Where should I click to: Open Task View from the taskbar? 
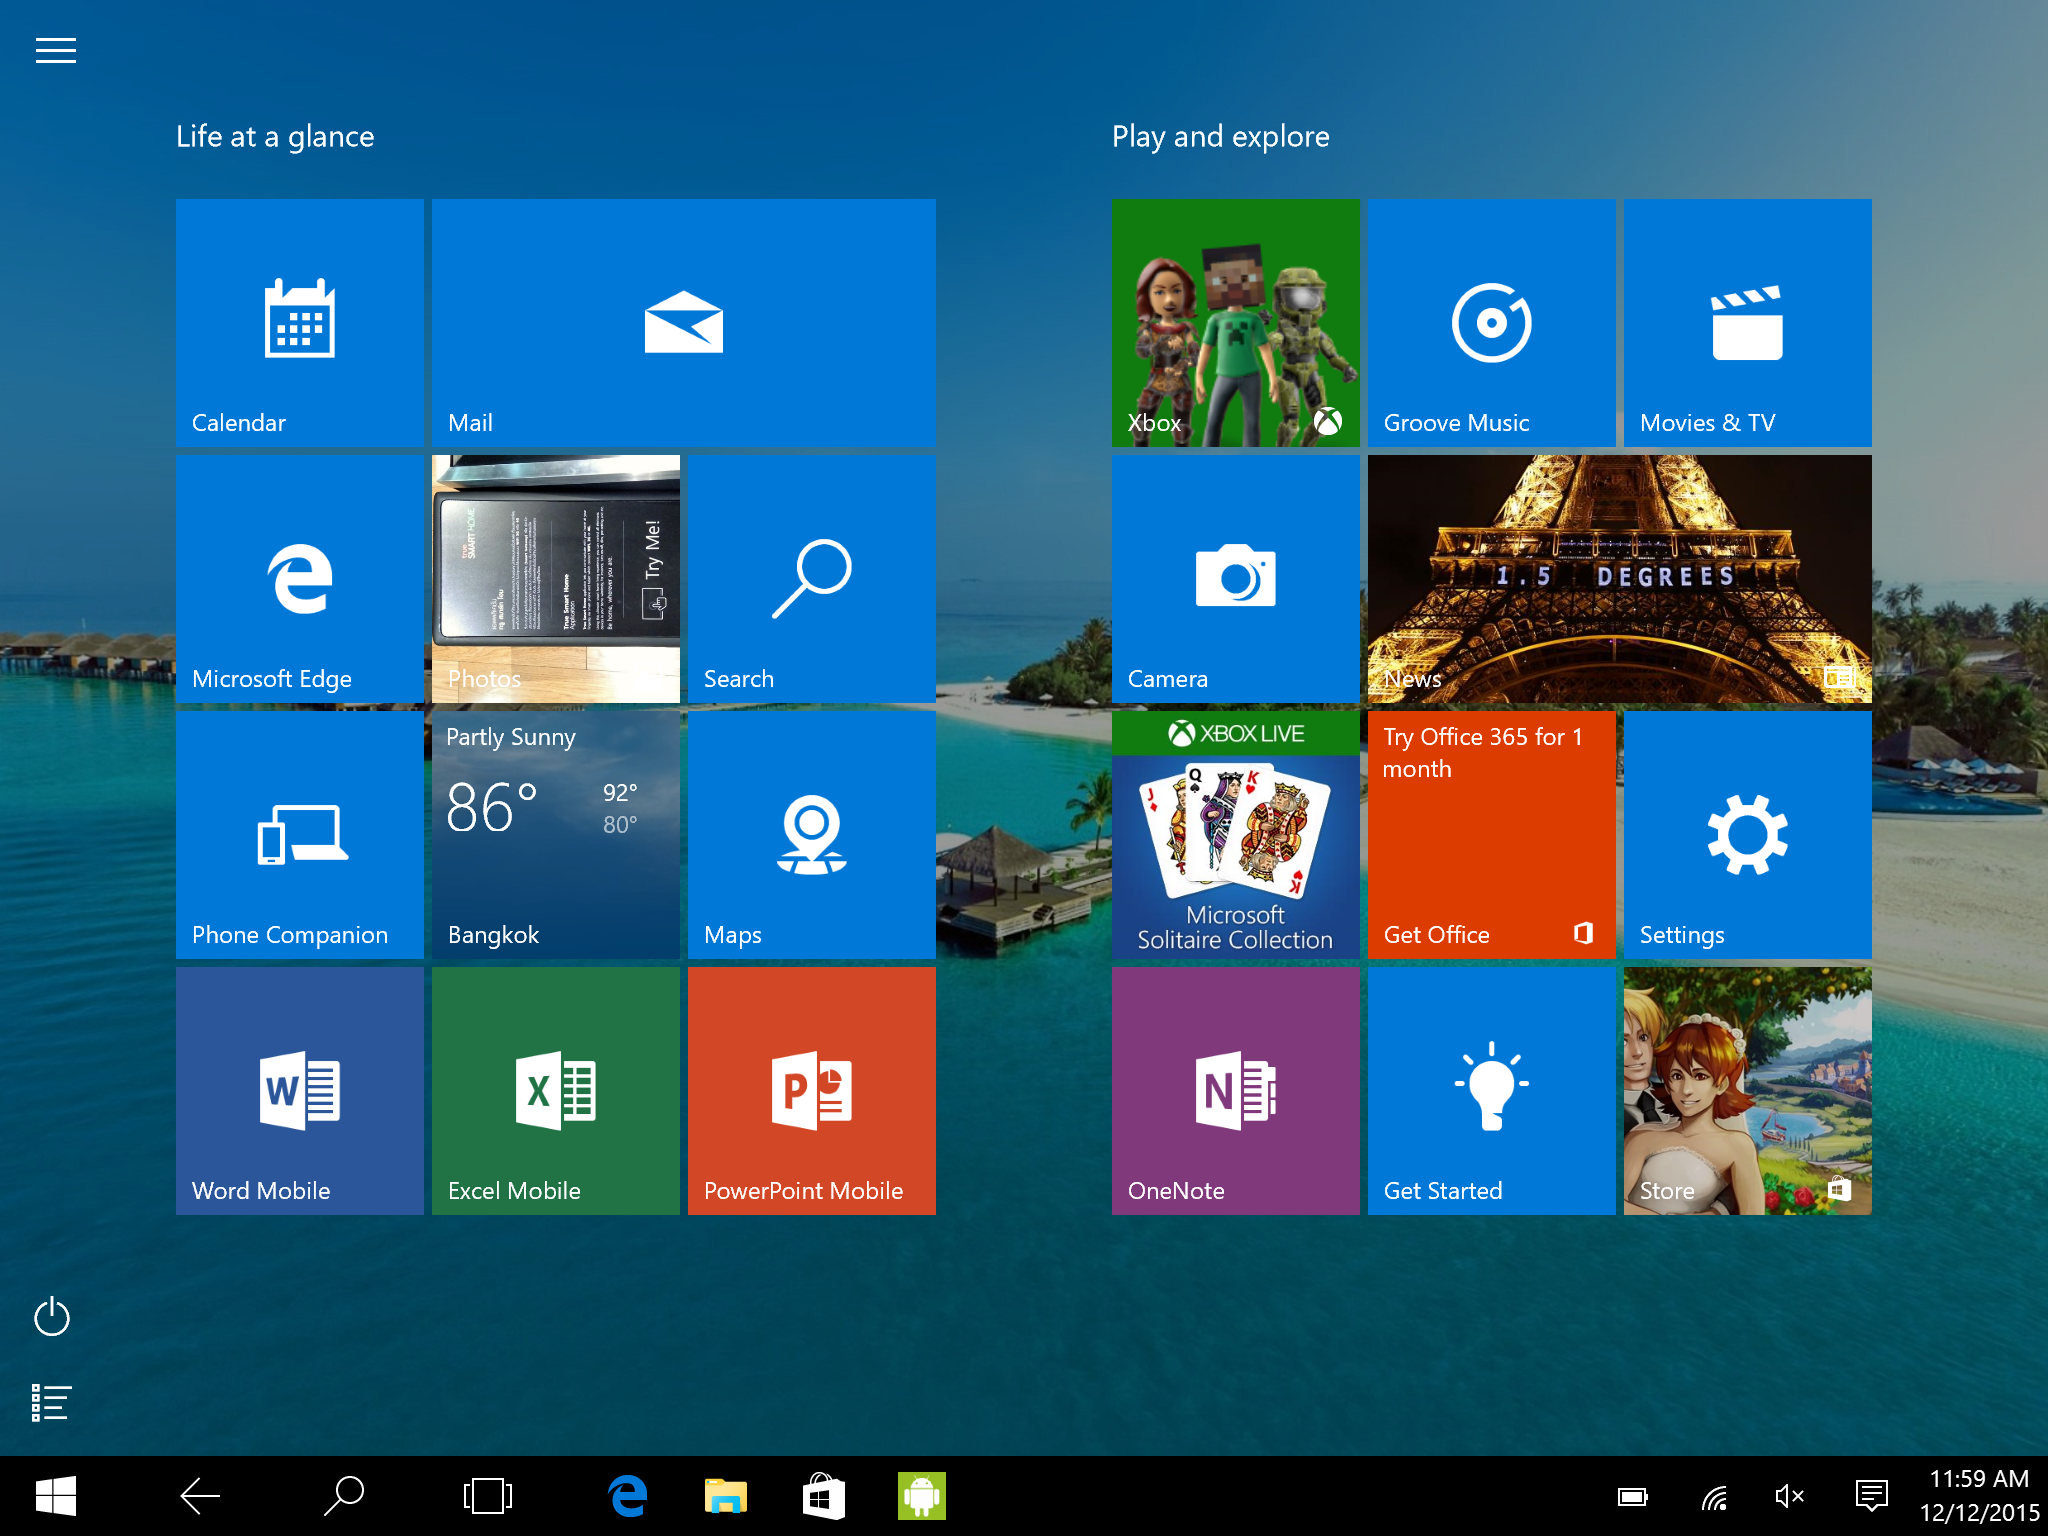click(487, 1496)
